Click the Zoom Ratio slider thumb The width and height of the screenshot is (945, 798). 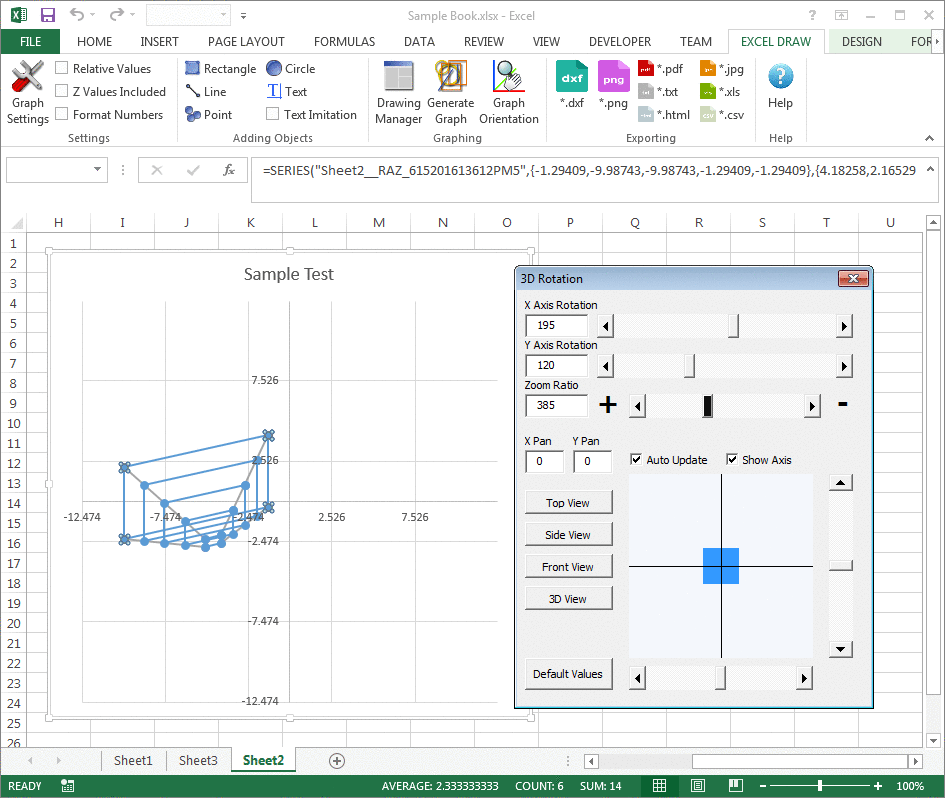708,406
